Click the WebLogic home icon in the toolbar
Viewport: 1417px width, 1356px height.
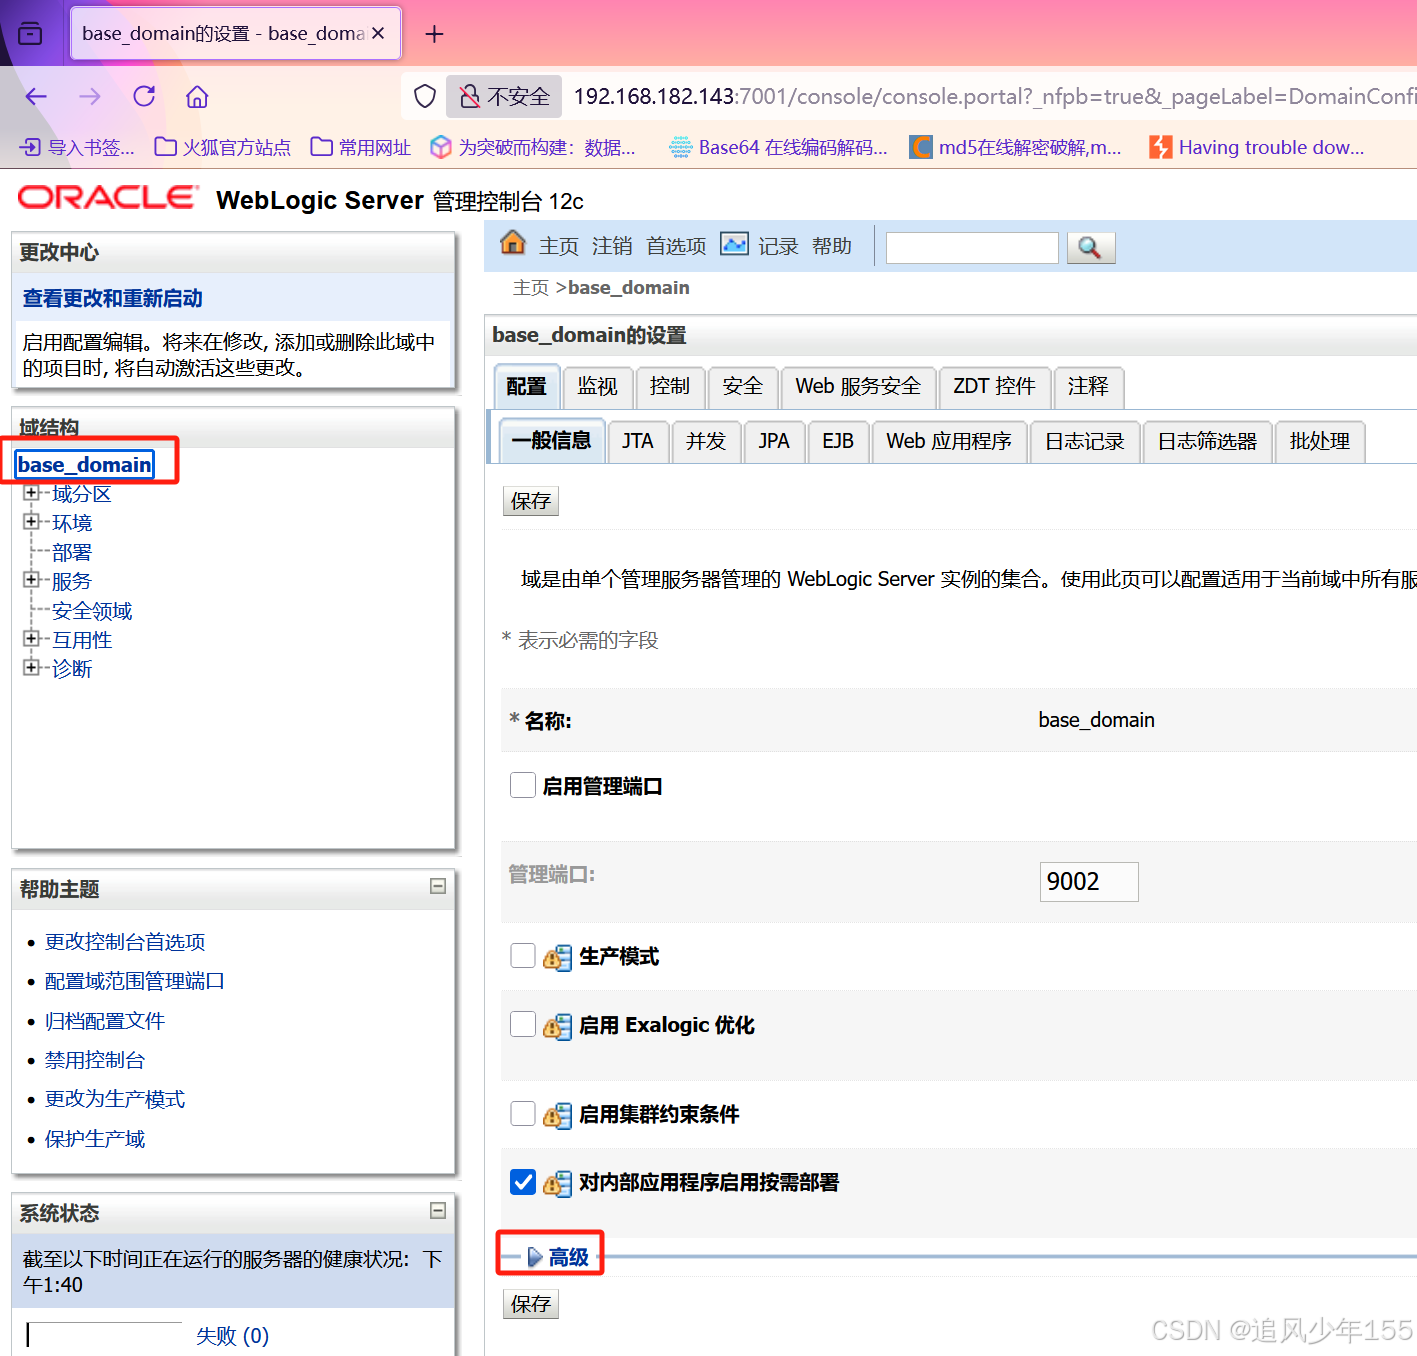point(513,243)
